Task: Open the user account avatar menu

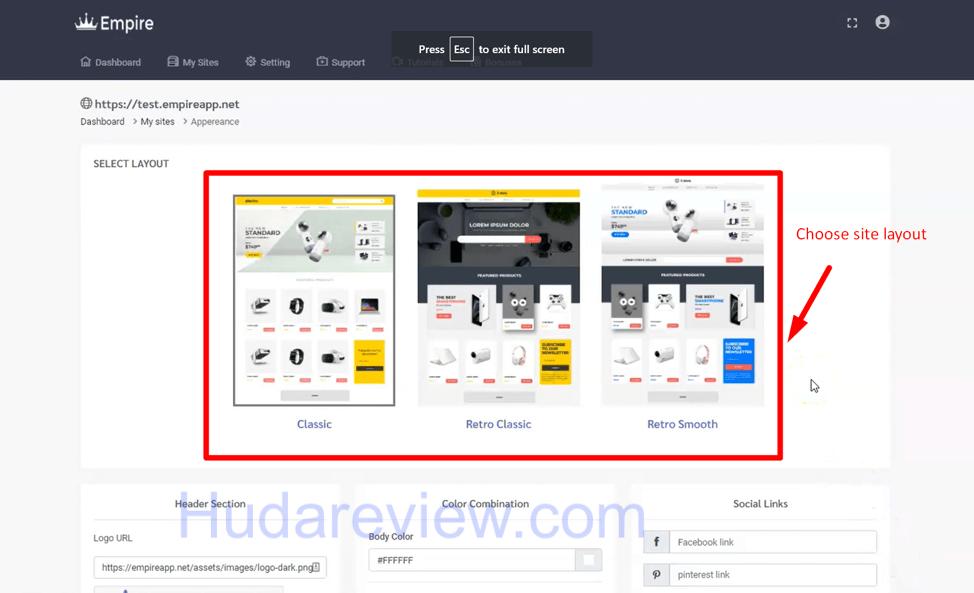Action: point(882,22)
